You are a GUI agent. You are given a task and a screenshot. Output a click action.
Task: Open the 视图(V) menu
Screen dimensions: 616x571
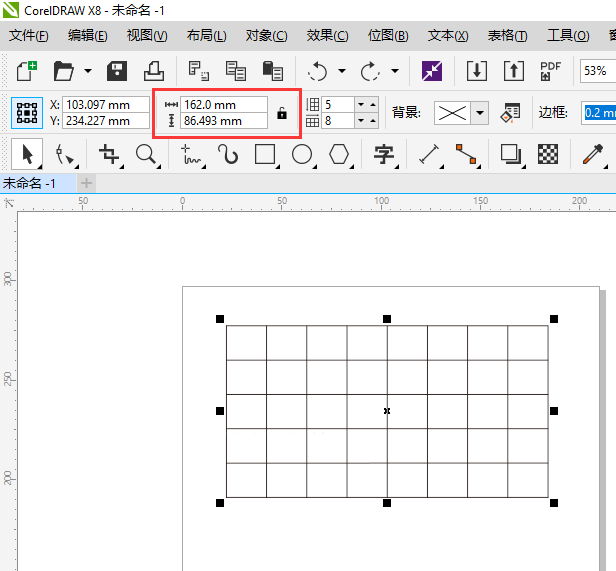[147, 36]
